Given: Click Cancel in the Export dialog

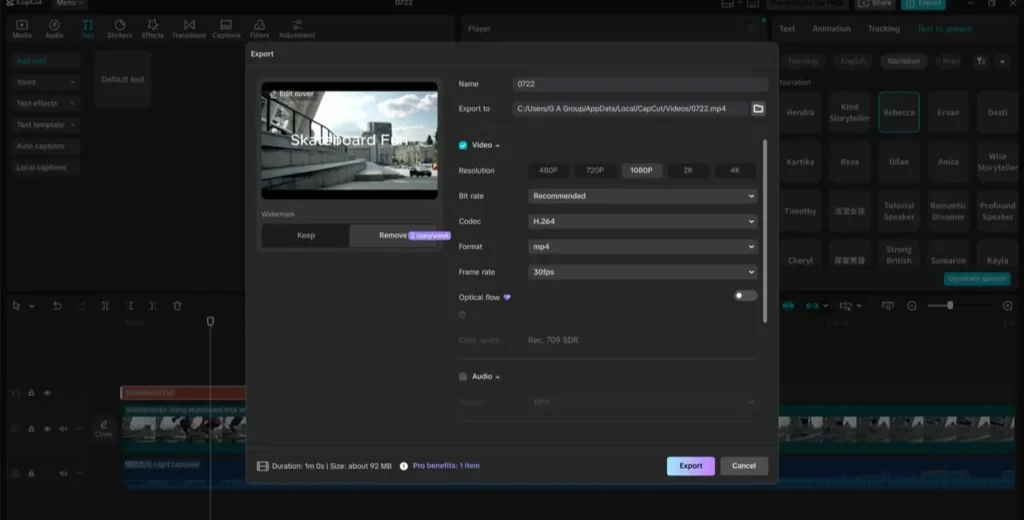Looking at the screenshot, I should pyautogui.click(x=744, y=466).
